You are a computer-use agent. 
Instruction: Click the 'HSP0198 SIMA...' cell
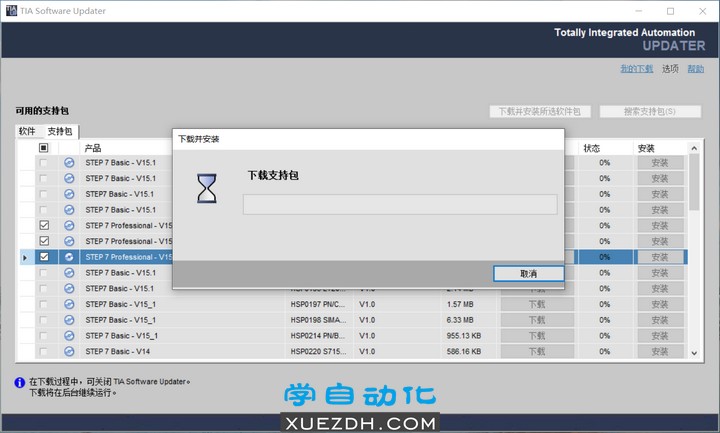click(318, 320)
